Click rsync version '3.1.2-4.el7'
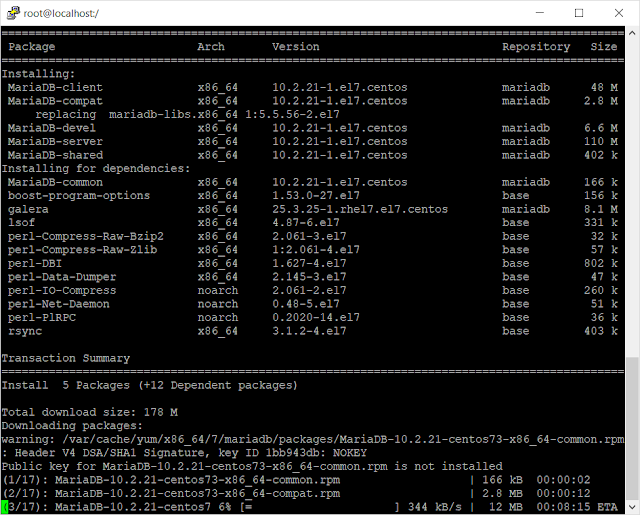 tap(309, 331)
